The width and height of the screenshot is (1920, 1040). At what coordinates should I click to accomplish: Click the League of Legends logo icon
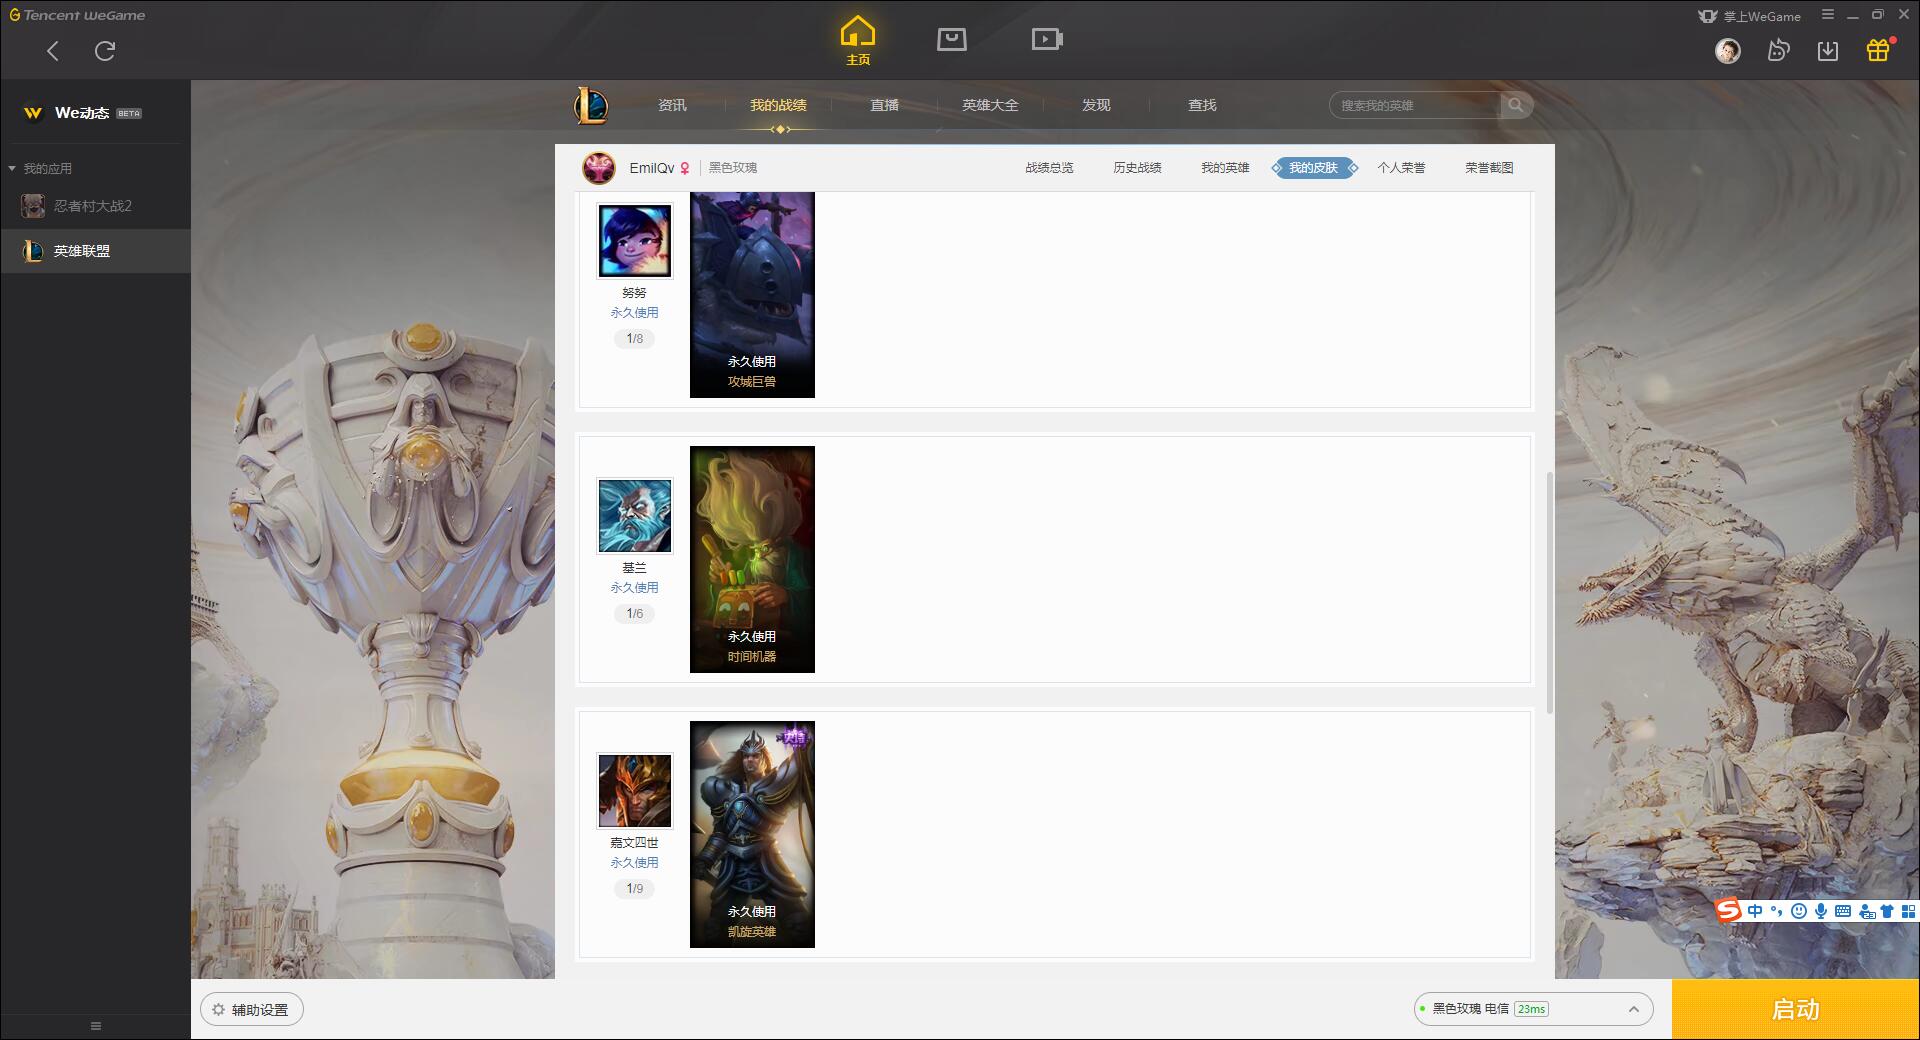[x=591, y=105]
